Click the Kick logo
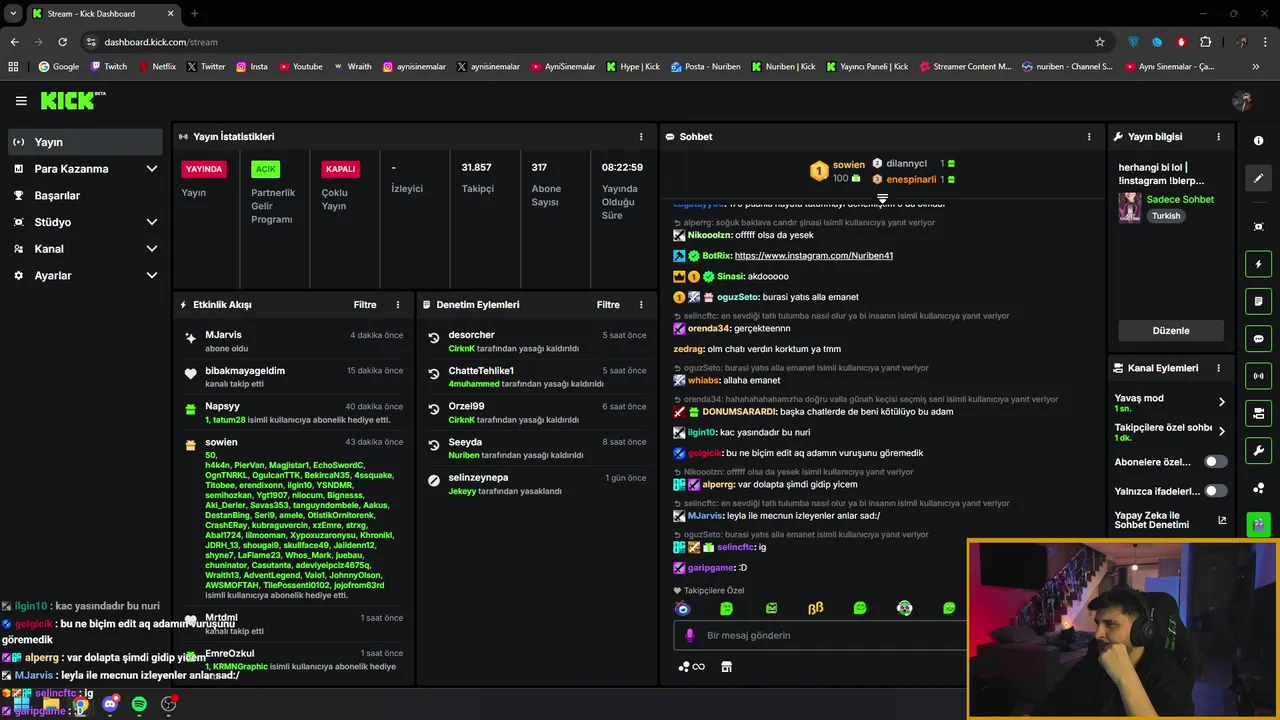The height and width of the screenshot is (720, 1280). (x=71, y=100)
